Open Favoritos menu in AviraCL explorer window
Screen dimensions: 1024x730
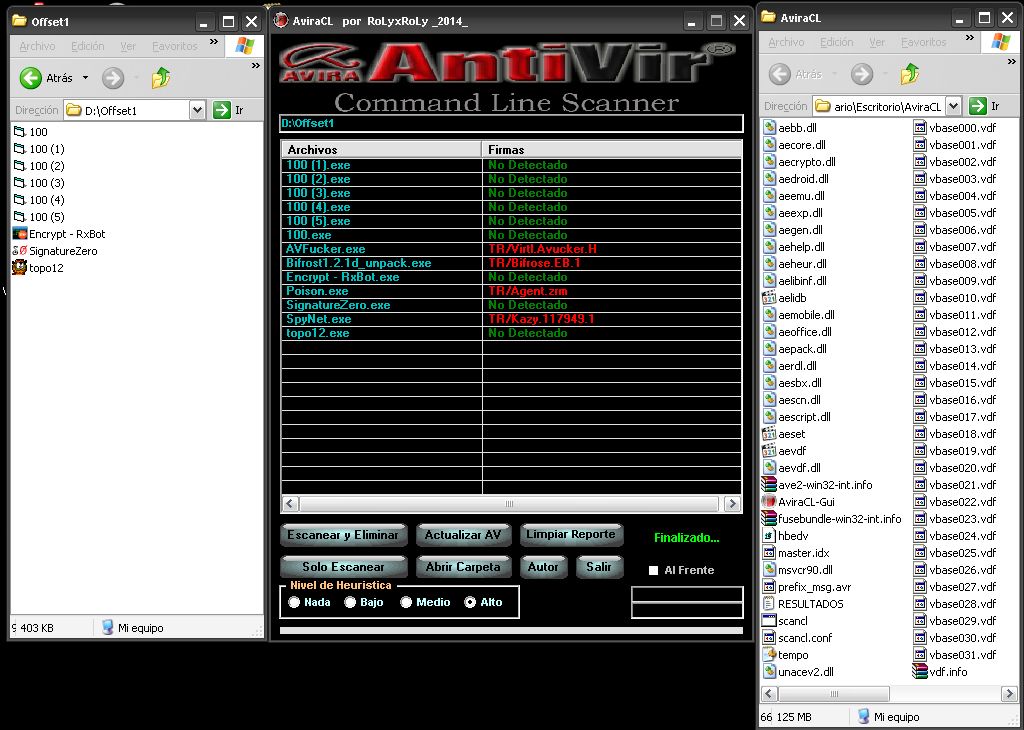click(923, 42)
